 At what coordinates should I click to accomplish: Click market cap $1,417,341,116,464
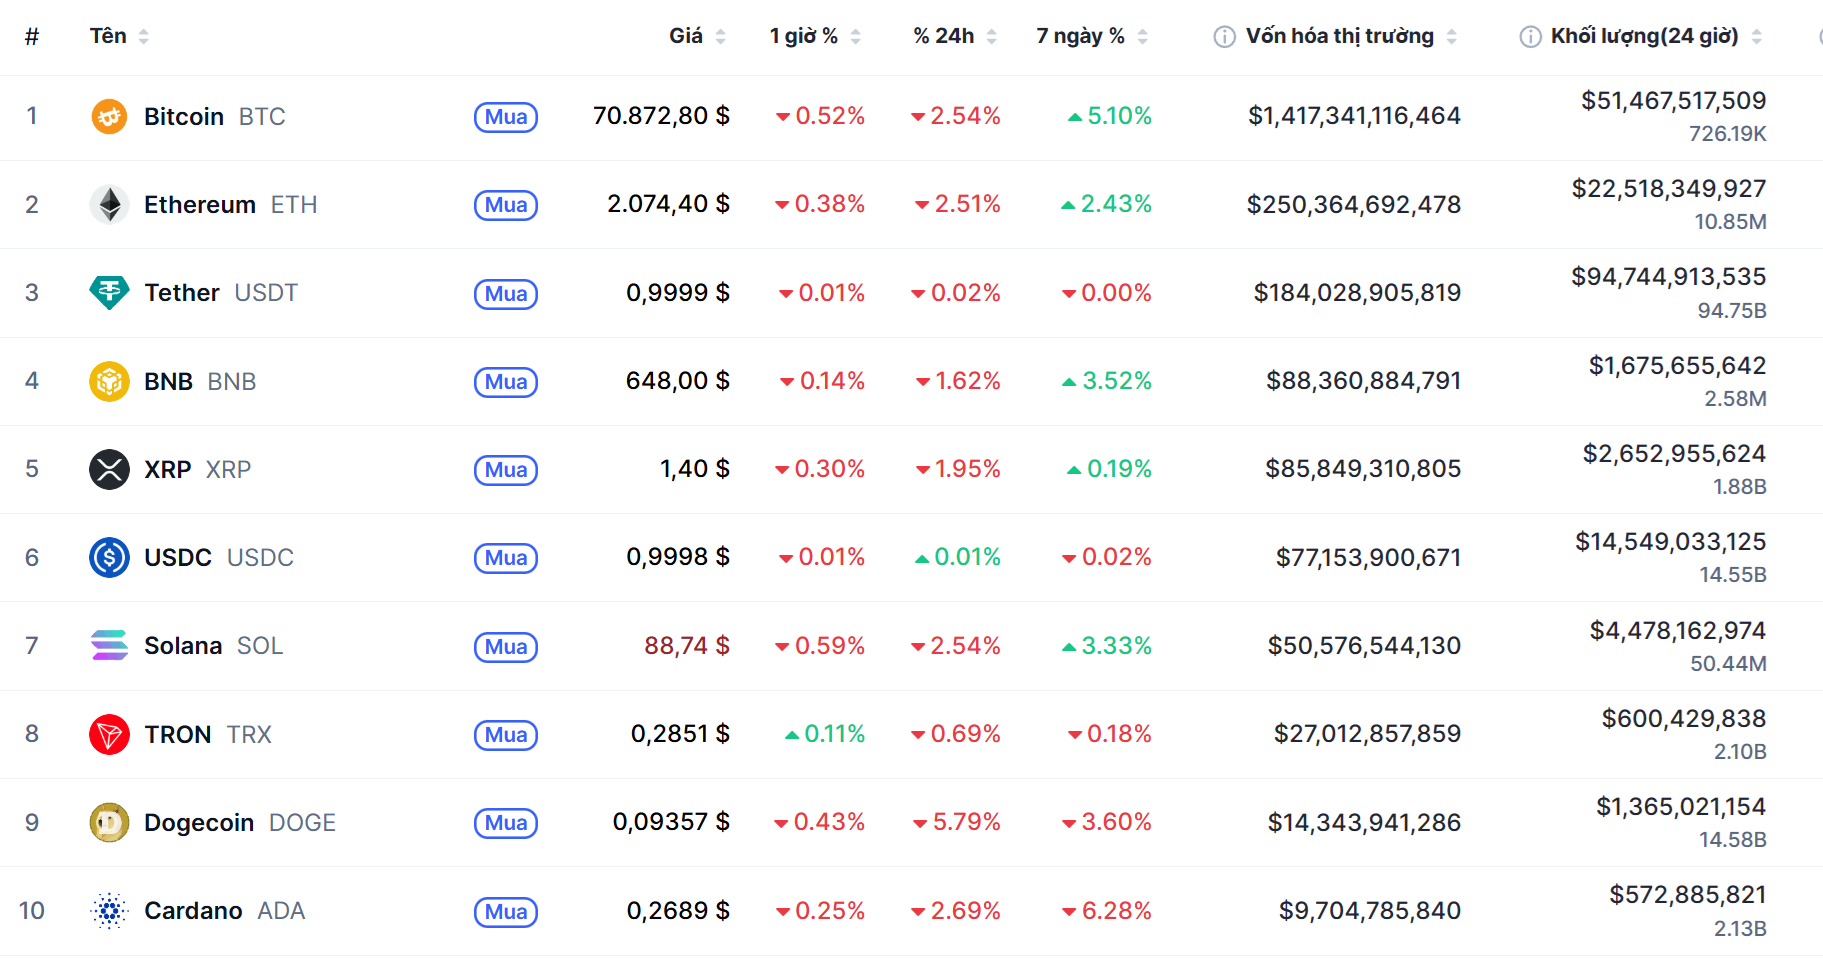click(x=1354, y=116)
